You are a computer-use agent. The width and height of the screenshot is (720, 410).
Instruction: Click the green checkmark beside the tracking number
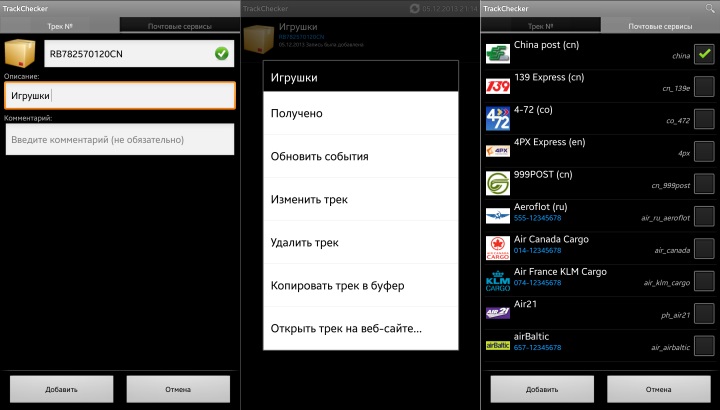coord(221,54)
